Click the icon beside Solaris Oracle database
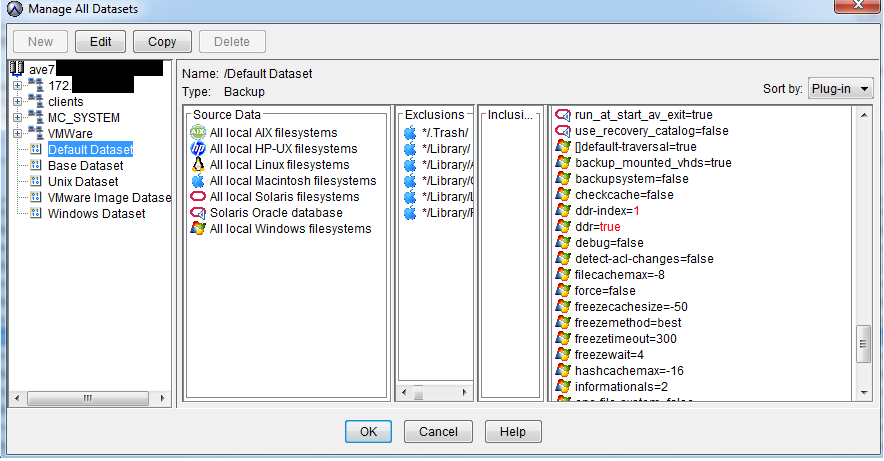The image size is (884, 461). click(x=198, y=212)
